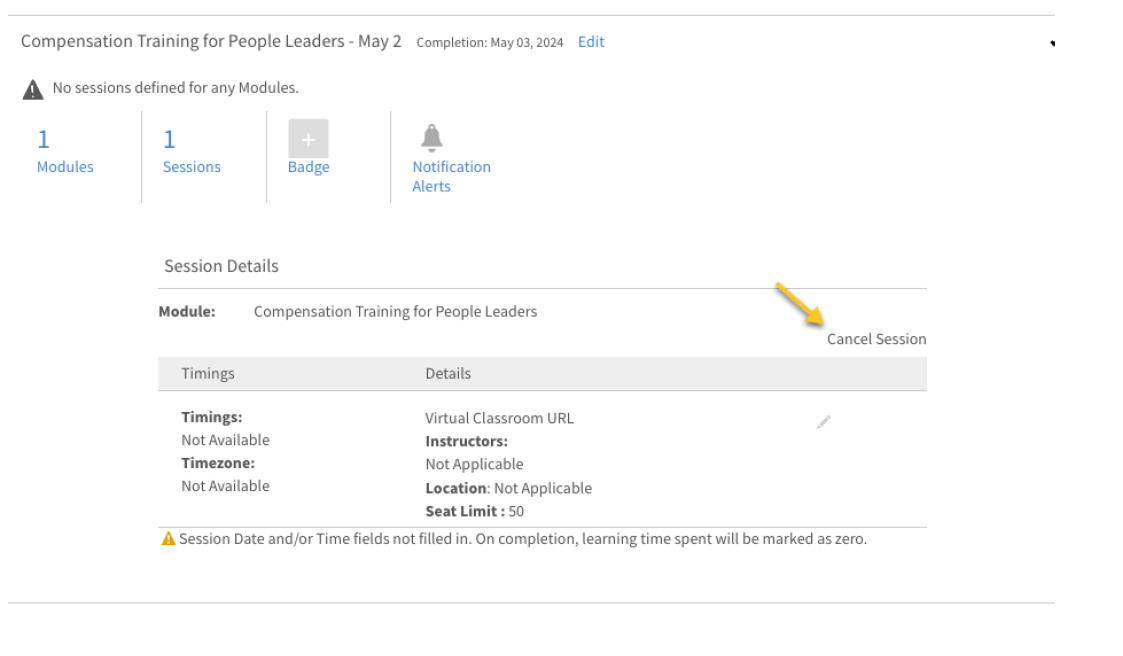Click the Seat Limit value of 50
This screenshot has width=1123, height=656.
(x=516, y=511)
